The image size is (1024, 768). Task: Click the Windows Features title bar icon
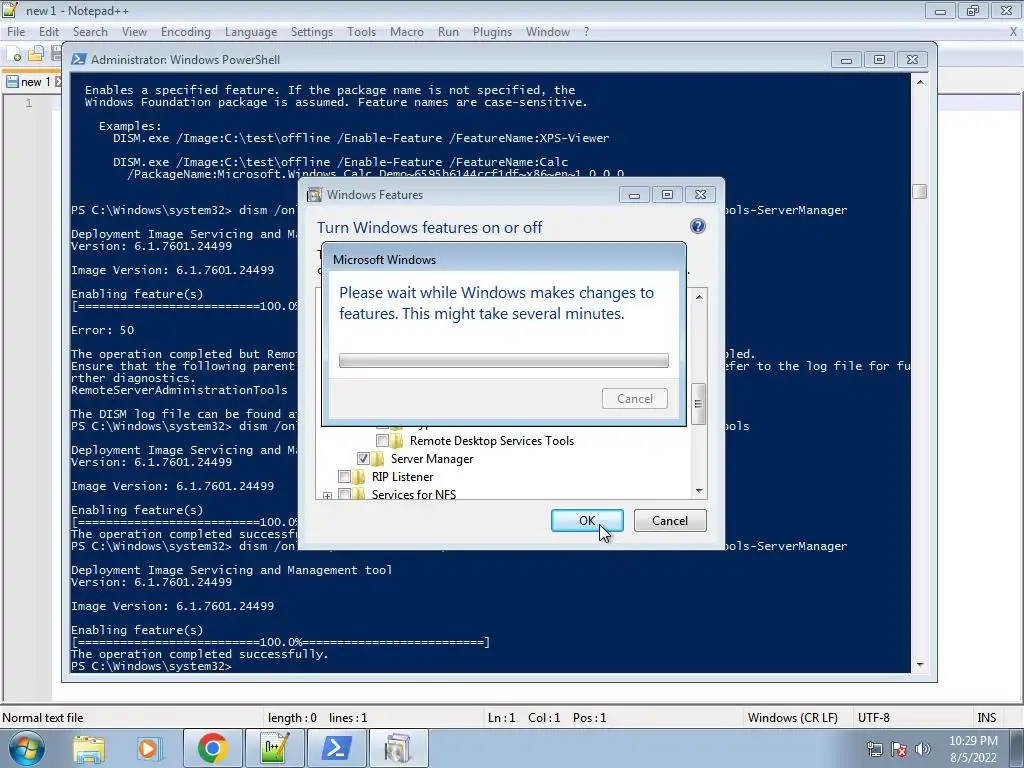coord(315,195)
